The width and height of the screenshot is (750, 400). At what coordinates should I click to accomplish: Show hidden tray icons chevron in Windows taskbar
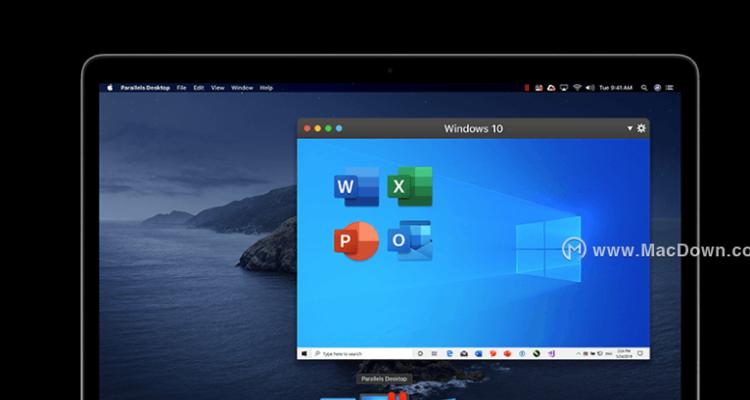click(578, 354)
